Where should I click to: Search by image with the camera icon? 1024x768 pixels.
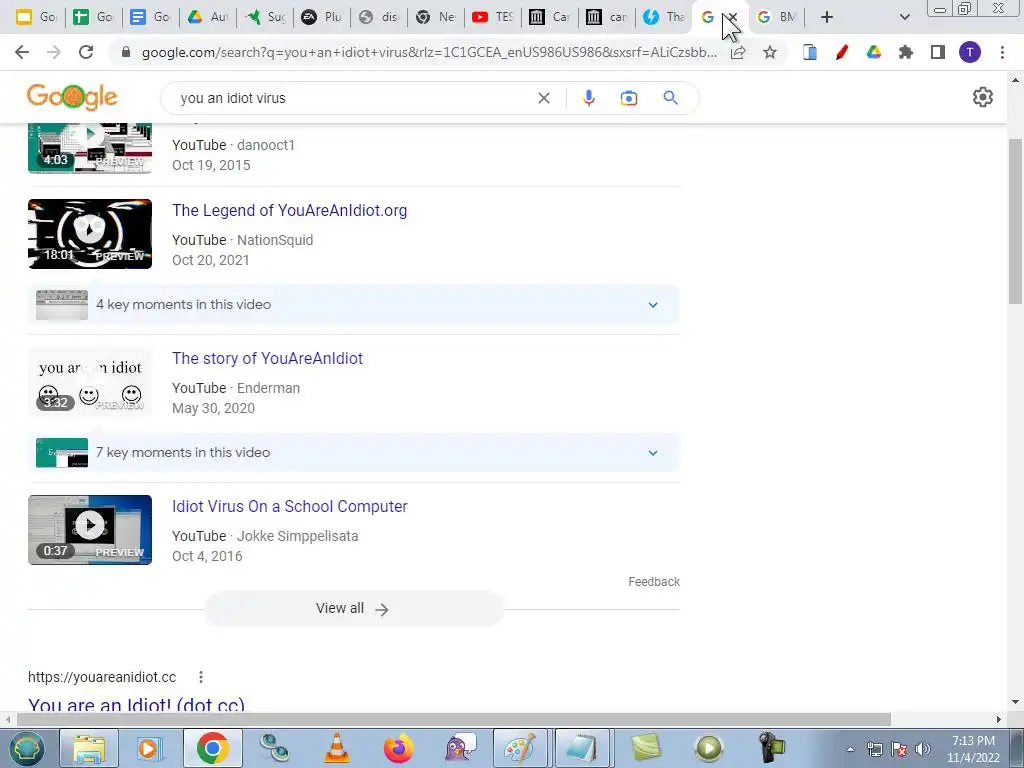pos(628,98)
